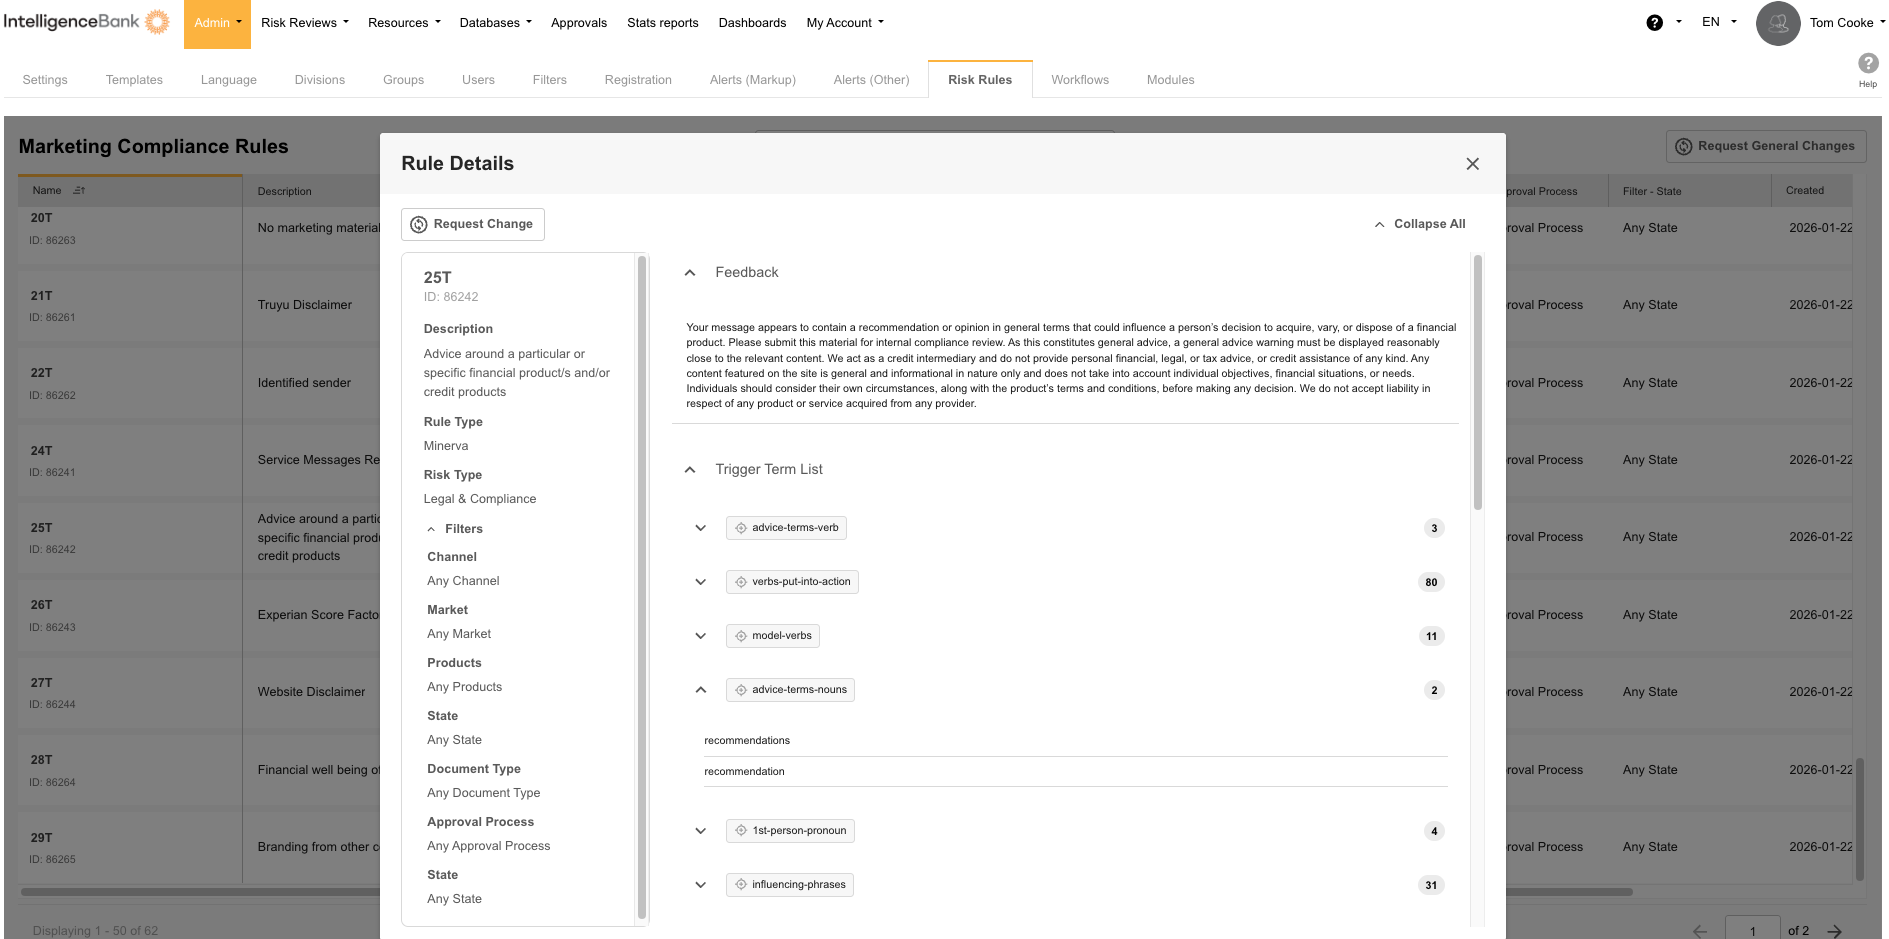Screen dimensions: 1889x939
Task: Expand the verbs-put-into-action term list
Action: pos(700,581)
